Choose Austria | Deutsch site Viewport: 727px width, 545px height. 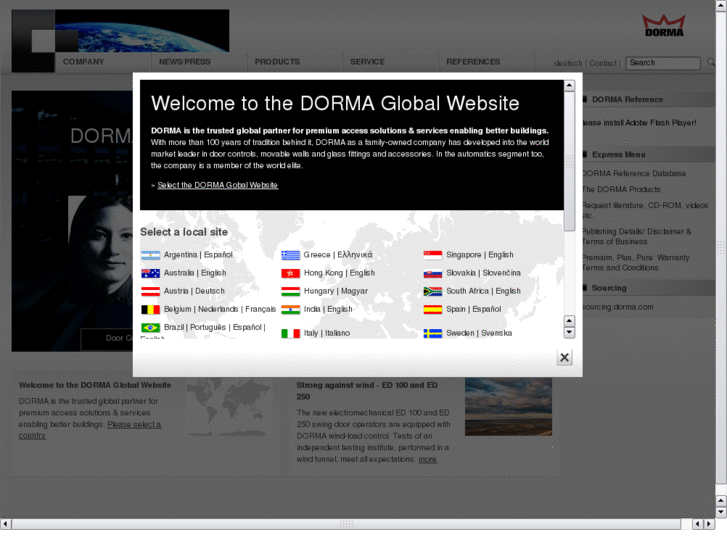coord(194,291)
